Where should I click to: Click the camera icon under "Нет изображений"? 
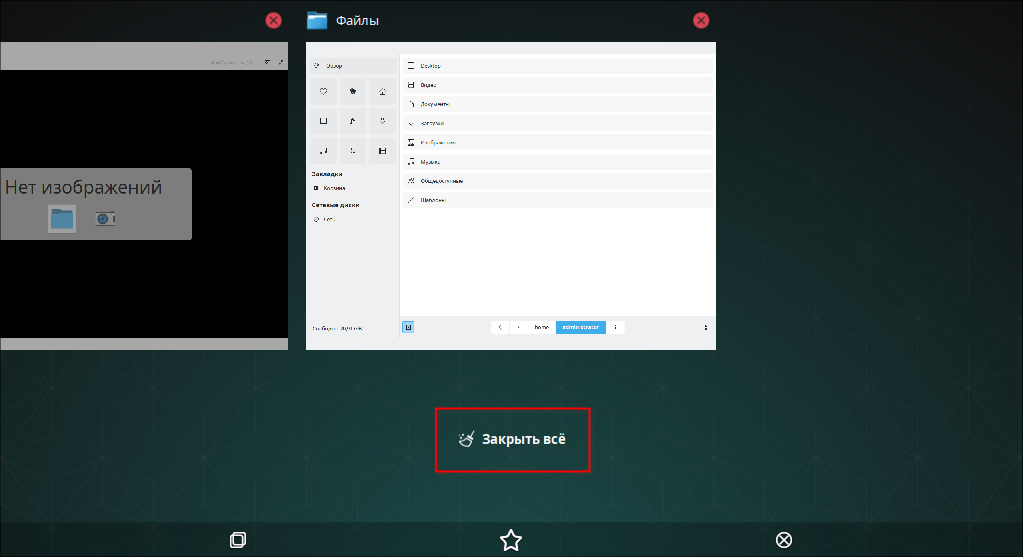tap(105, 218)
